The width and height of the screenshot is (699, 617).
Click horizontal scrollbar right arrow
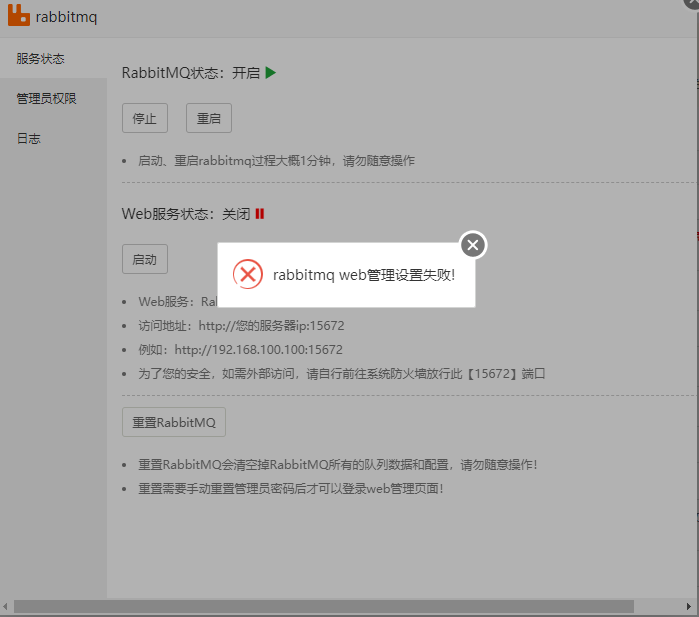[689, 606]
